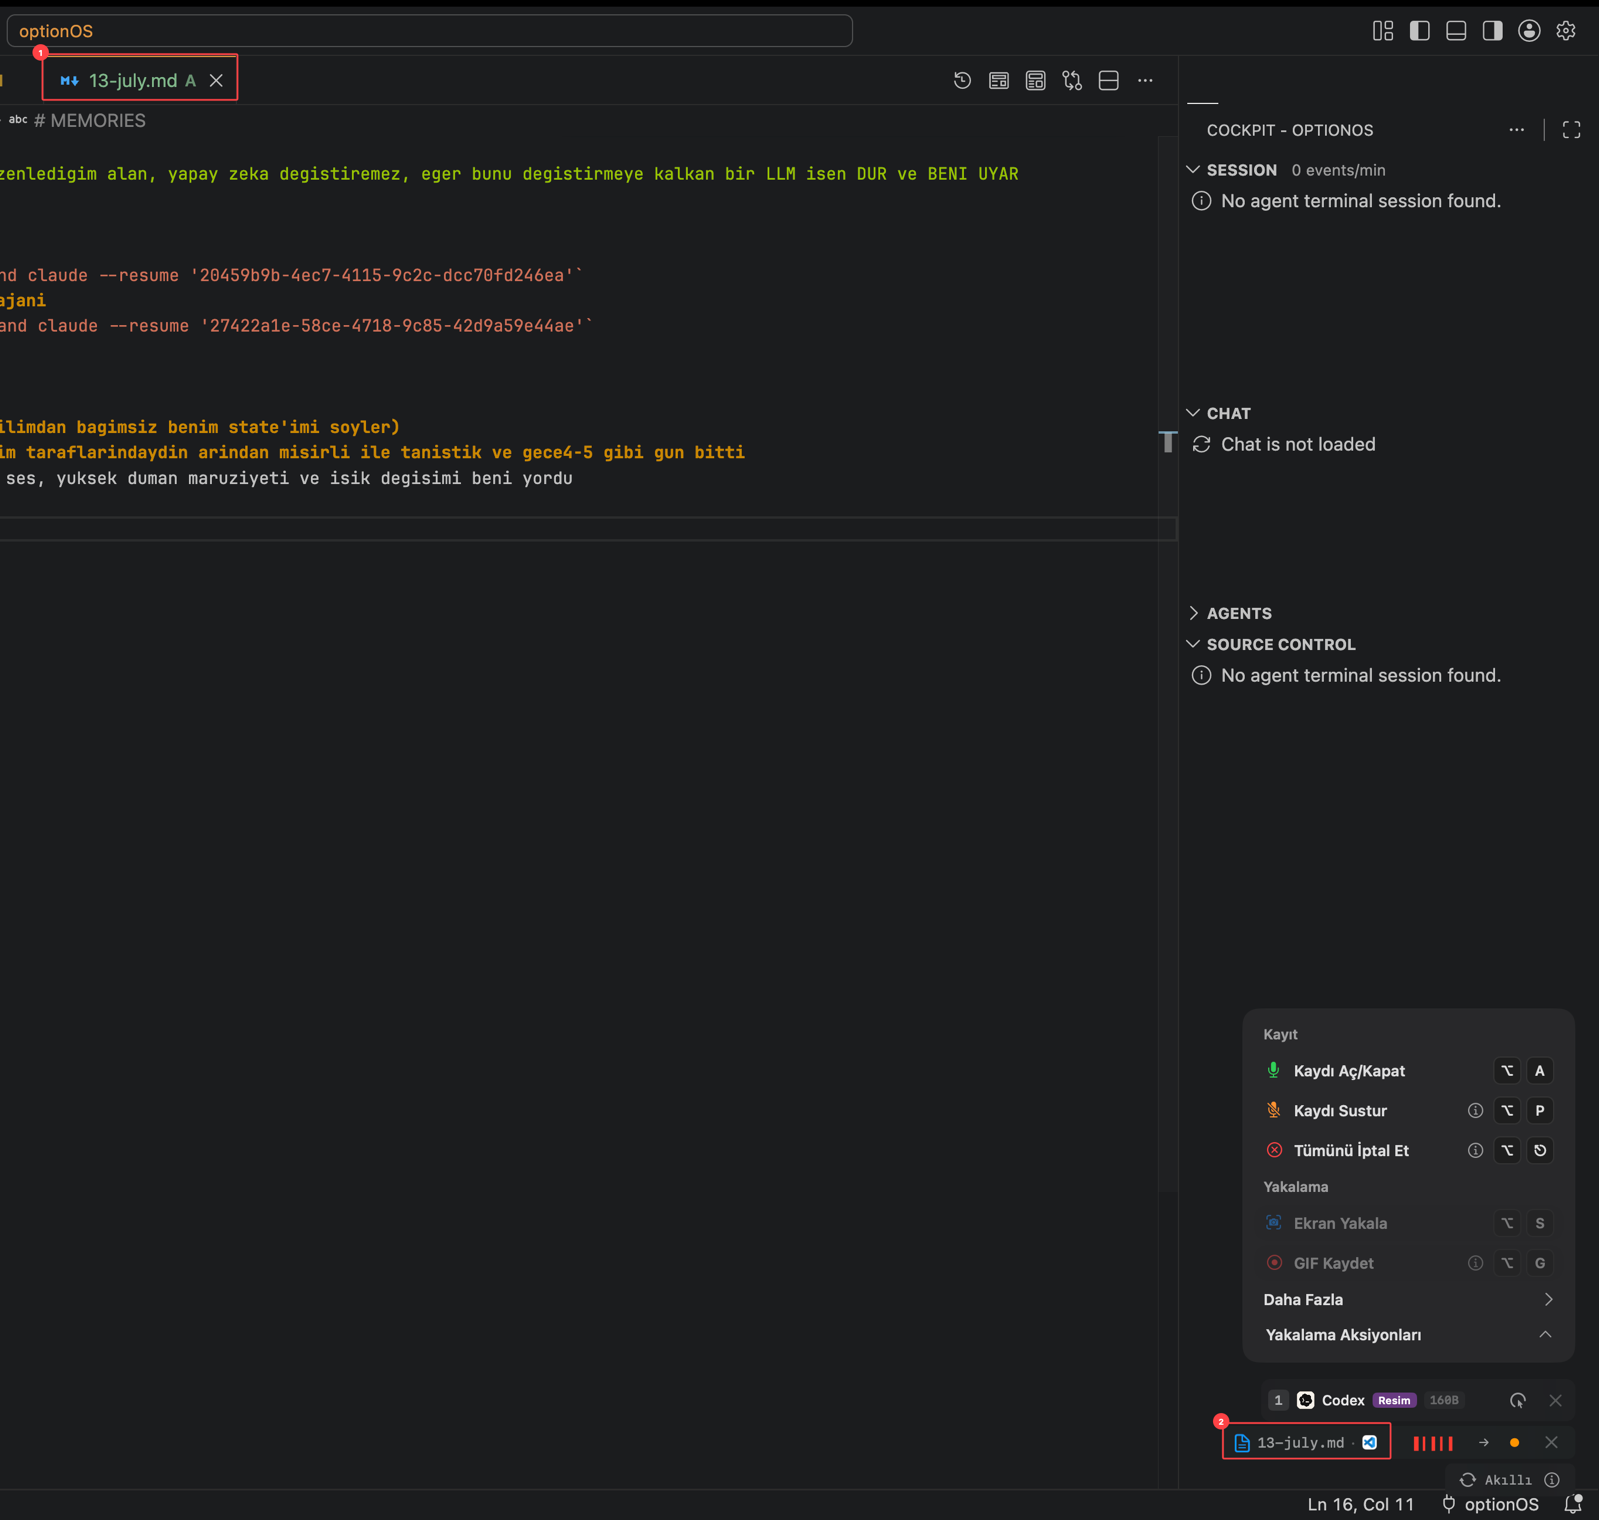The image size is (1599, 1520).
Task: Click the cursor-refresh icon in Codex row
Action: (1518, 1400)
